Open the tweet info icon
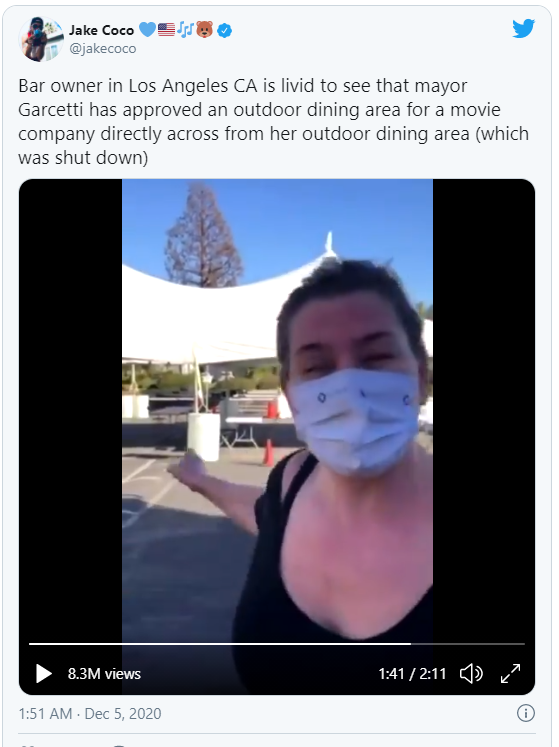Viewport: 559px width, 747px height. tap(526, 713)
